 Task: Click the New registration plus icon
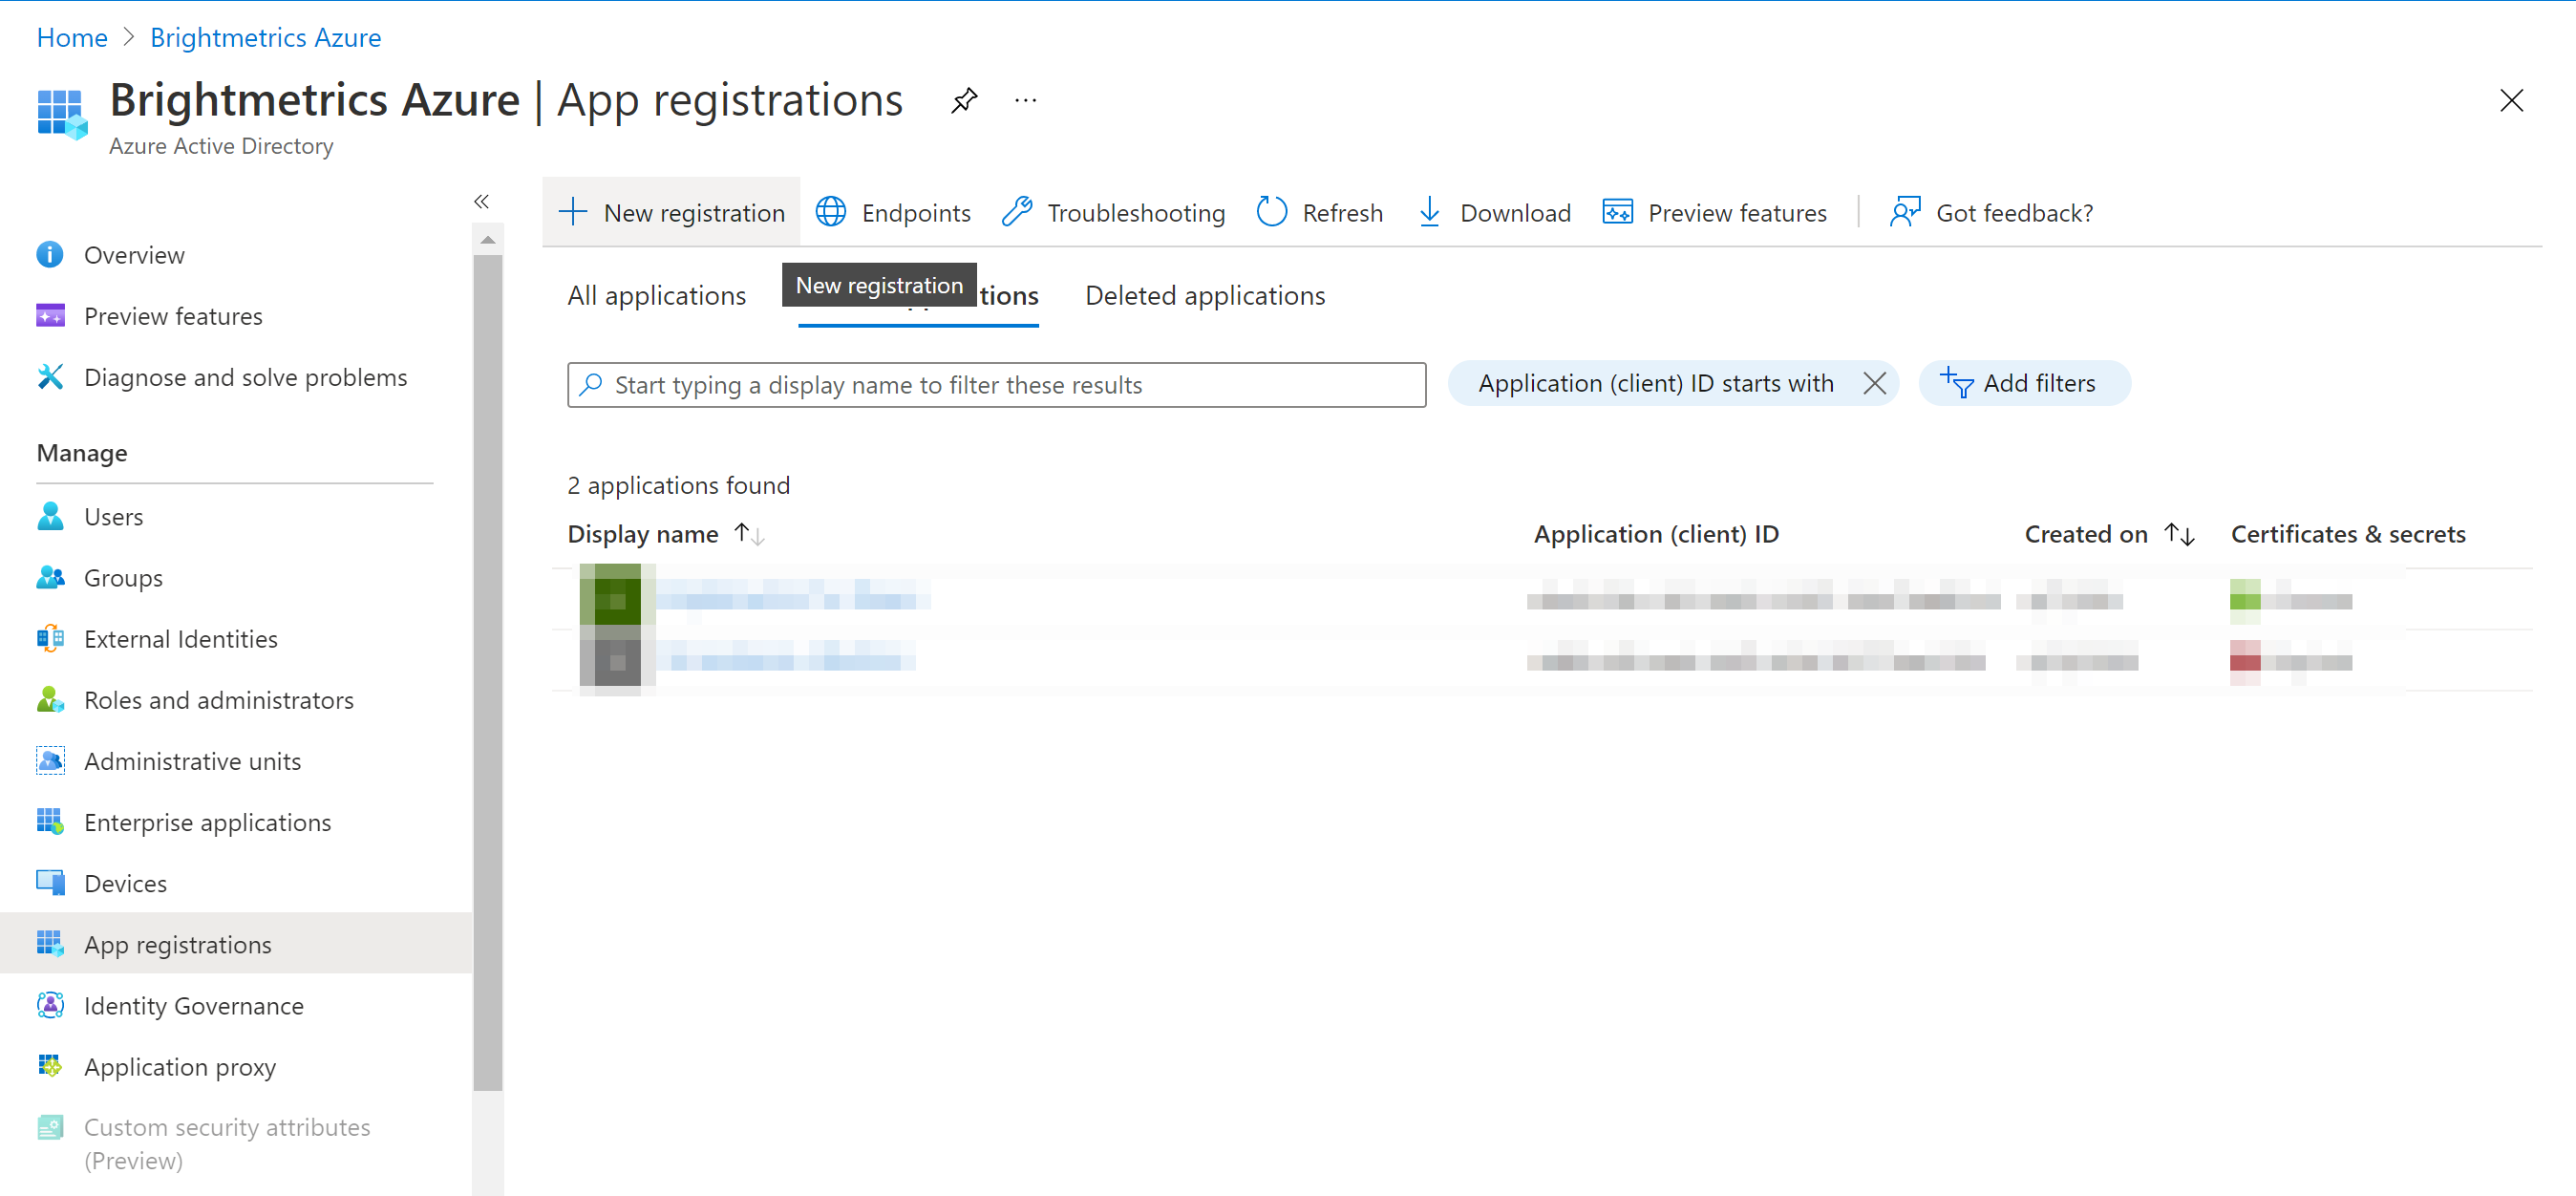point(573,212)
